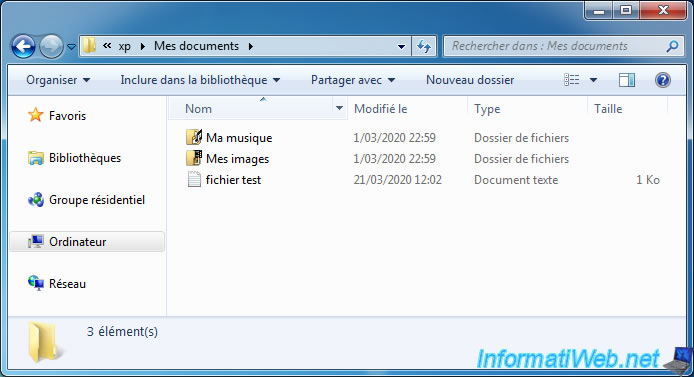Click the Ordinateur computer icon
The width and height of the screenshot is (694, 377).
[35, 242]
